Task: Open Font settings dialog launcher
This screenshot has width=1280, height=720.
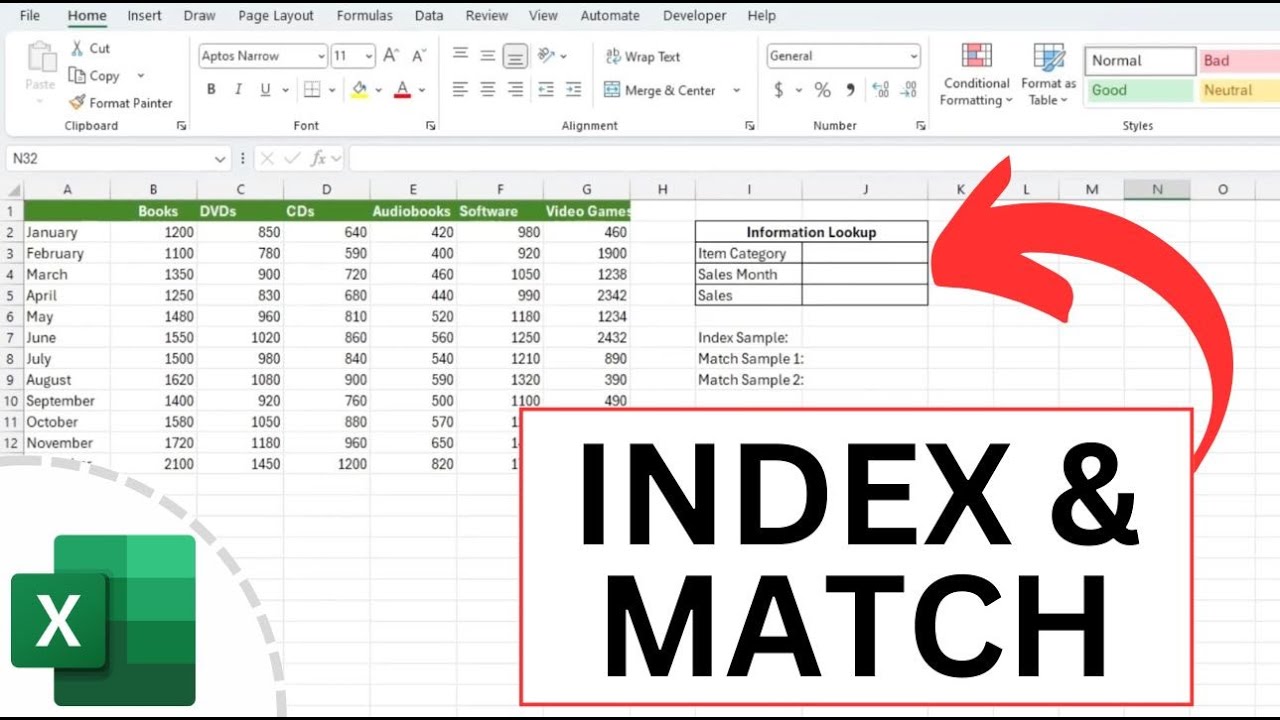Action: (x=430, y=126)
